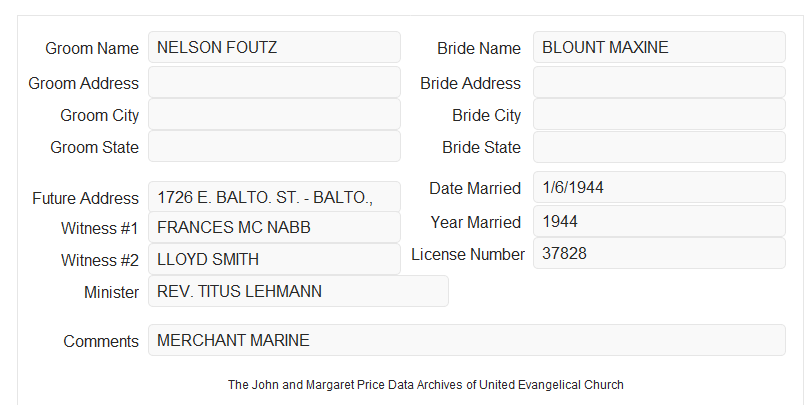Select the empty Groom City field

click(274, 114)
